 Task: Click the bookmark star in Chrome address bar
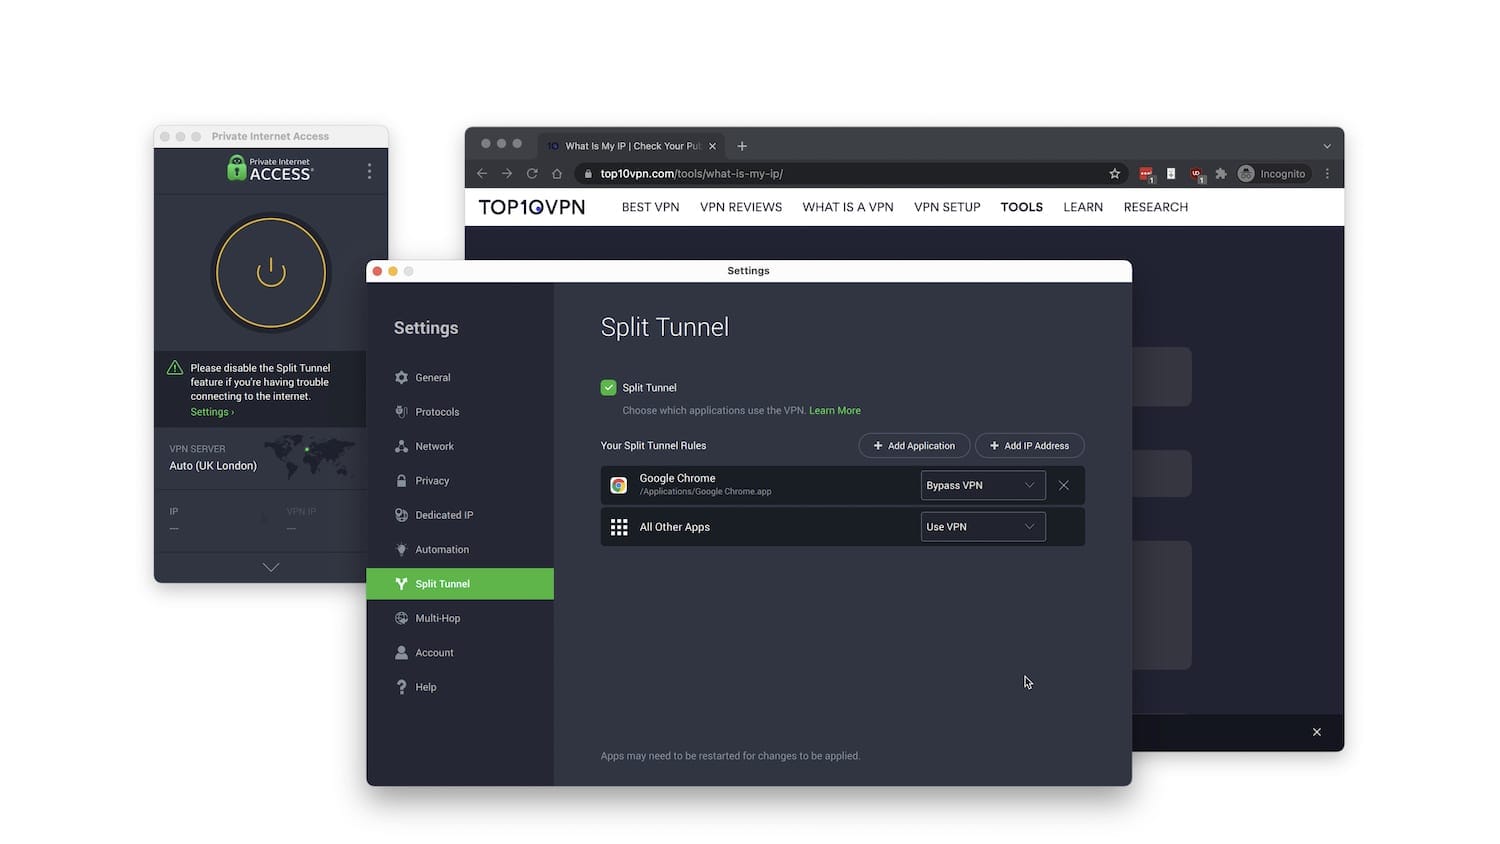(1115, 173)
